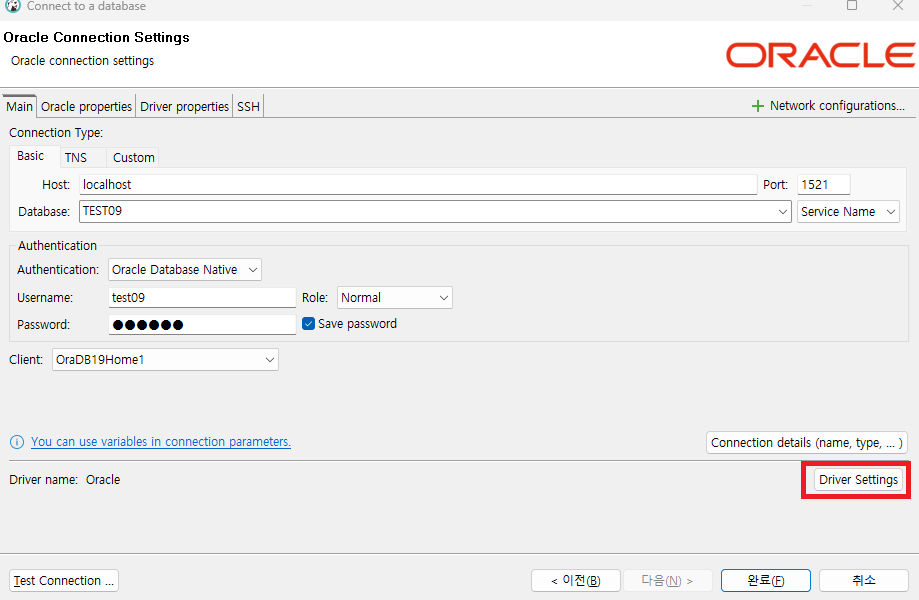Click the green plus Network configurations icon
Screen dimensions: 919x600
(758, 106)
